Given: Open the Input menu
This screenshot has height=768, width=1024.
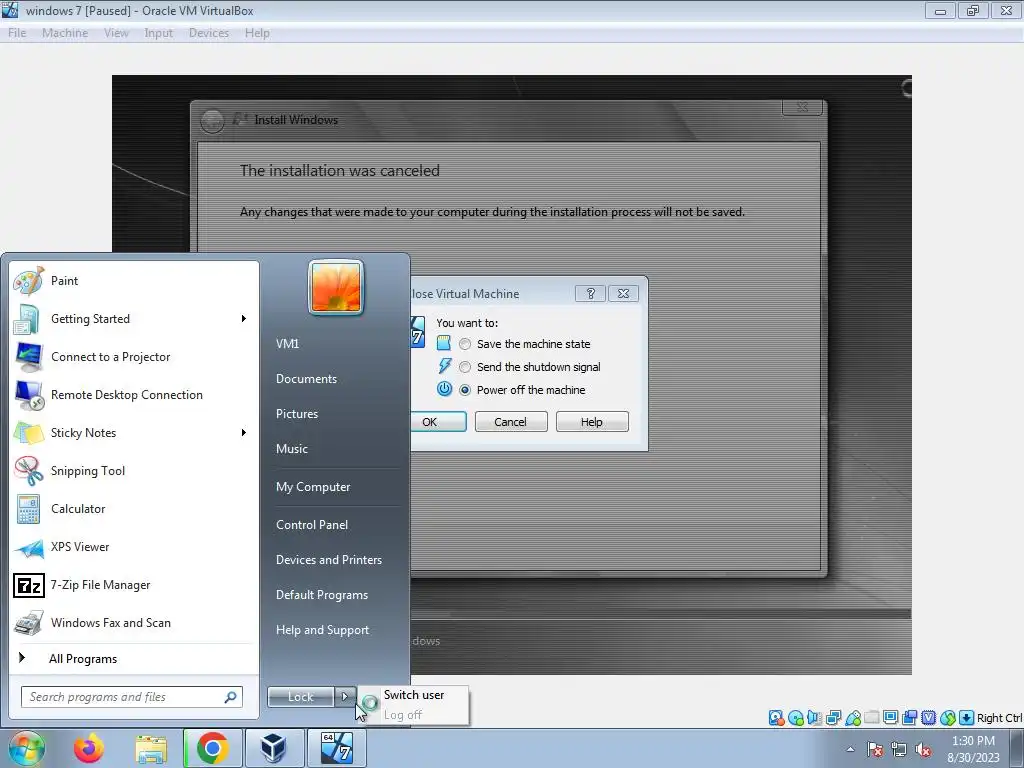Looking at the screenshot, I should pyautogui.click(x=158, y=33).
